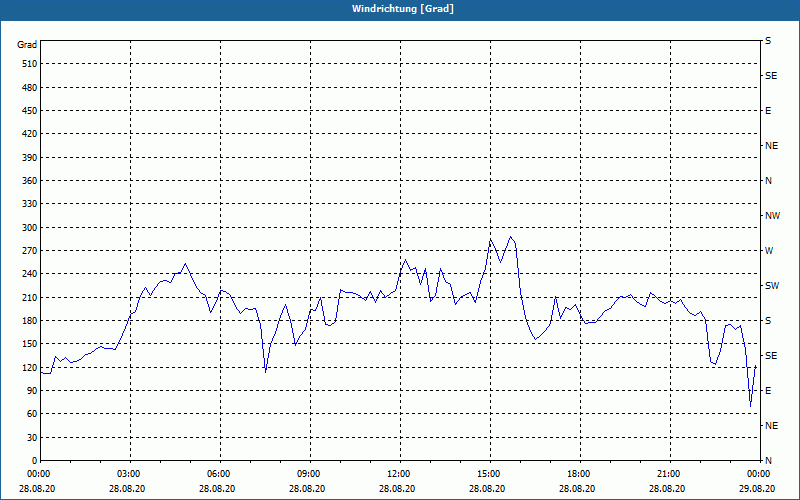The height and width of the screenshot is (500, 800).
Task: Click SE compass label near the 480 line
Action: click(771, 76)
